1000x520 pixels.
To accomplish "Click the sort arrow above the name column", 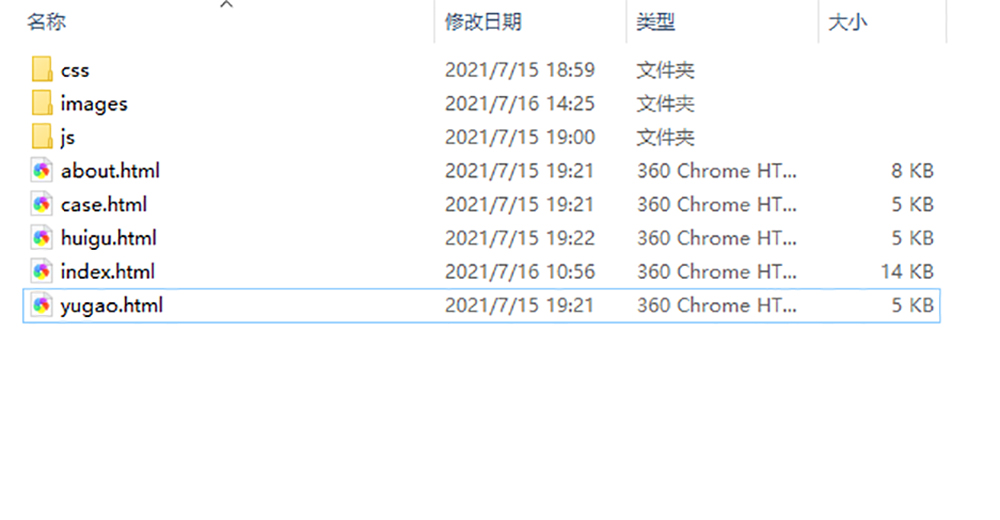I will pos(226,4).
